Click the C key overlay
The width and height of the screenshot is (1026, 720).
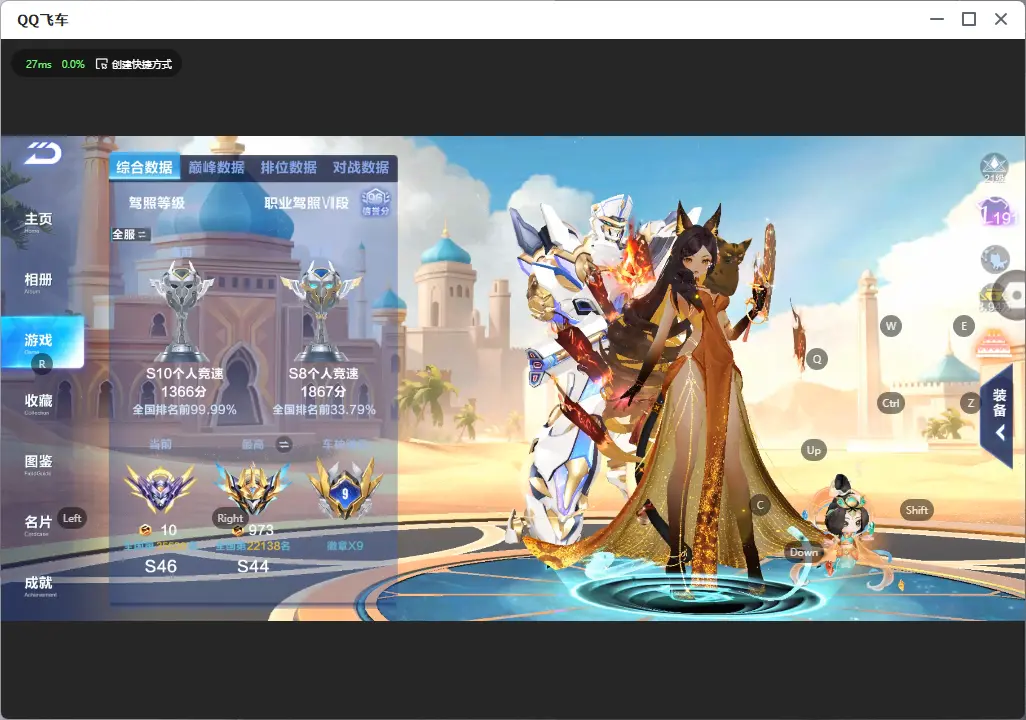pos(760,505)
